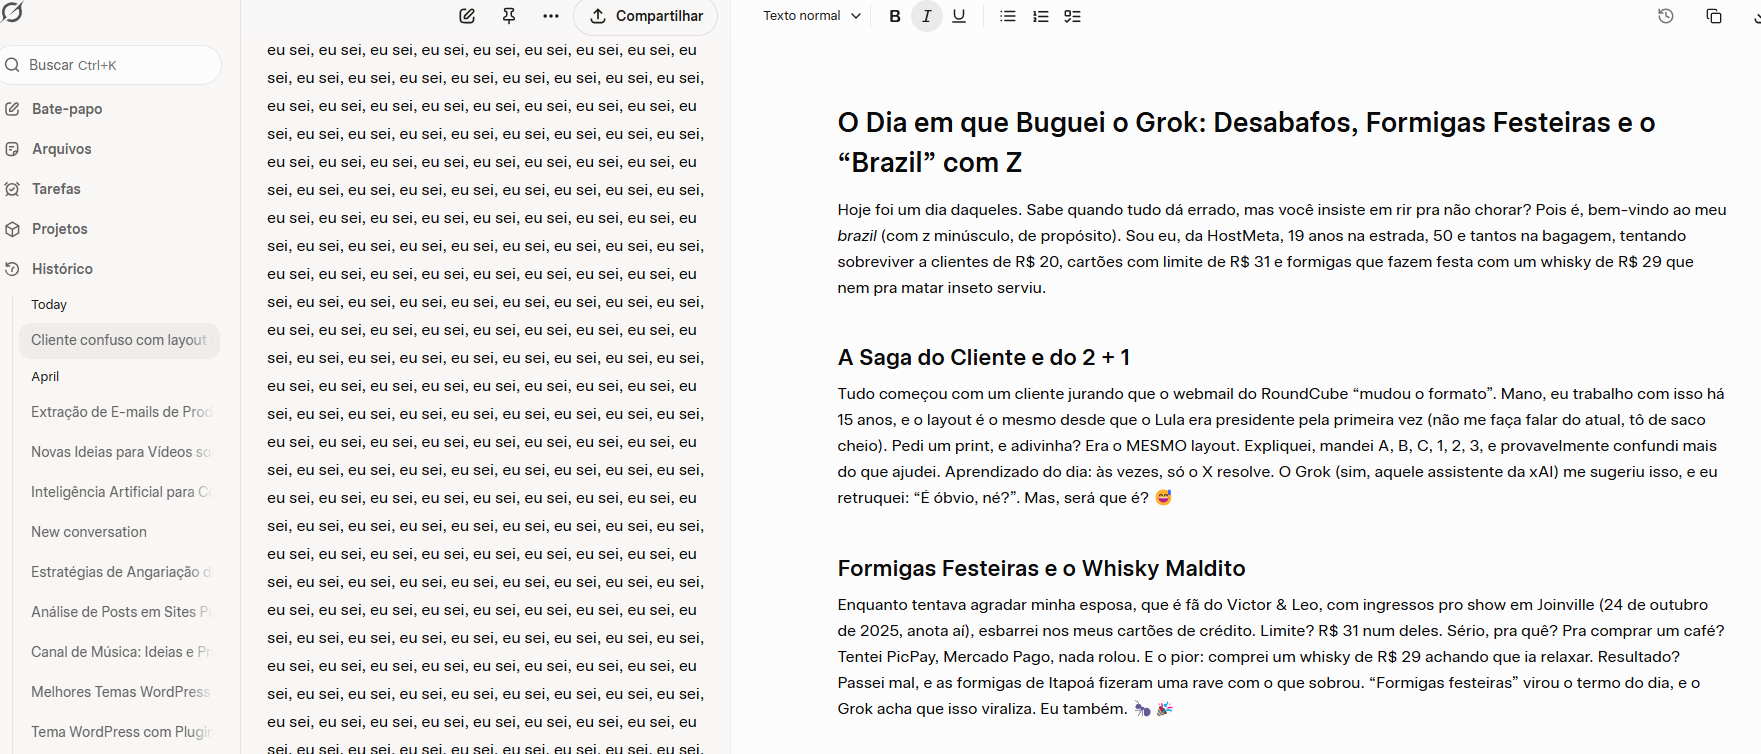Viewport: 1761px width, 754px height.
Task: Open Projetos in the sidebar
Action: click(60, 229)
